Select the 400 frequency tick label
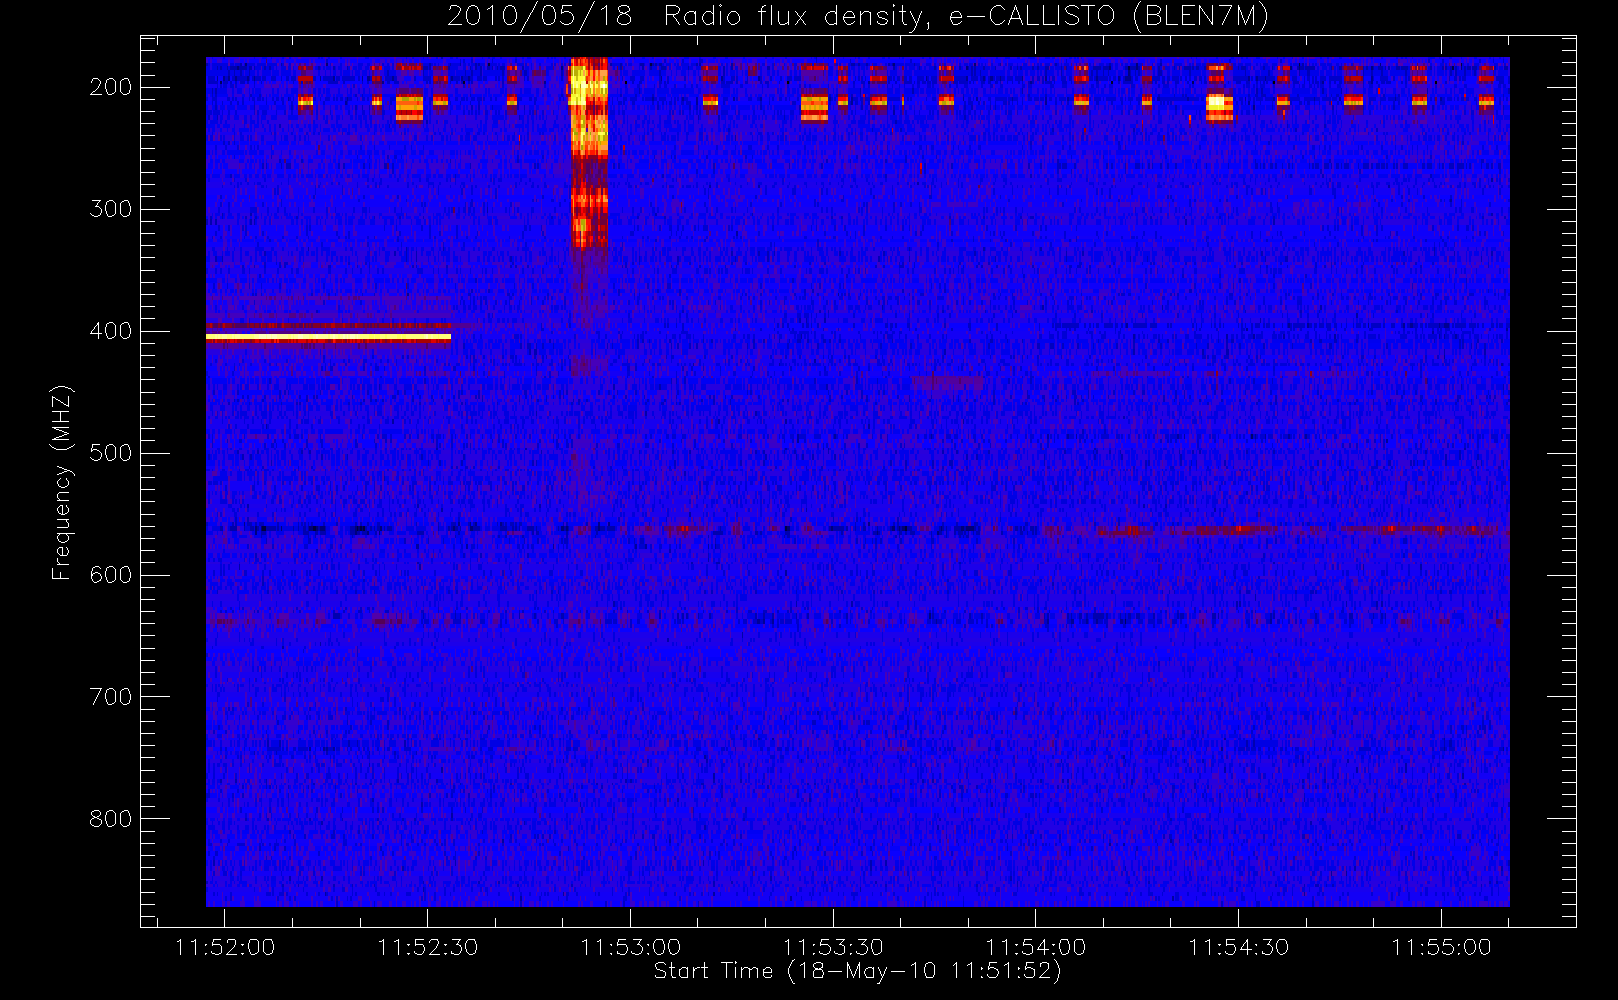This screenshot has height=1000, width=1618. point(111,331)
